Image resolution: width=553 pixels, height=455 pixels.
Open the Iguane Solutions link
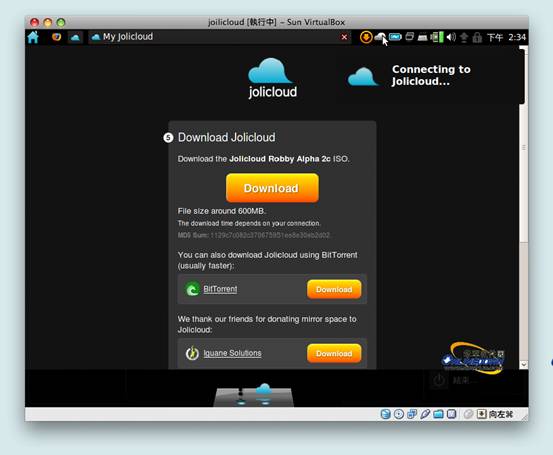click(232, 353)
